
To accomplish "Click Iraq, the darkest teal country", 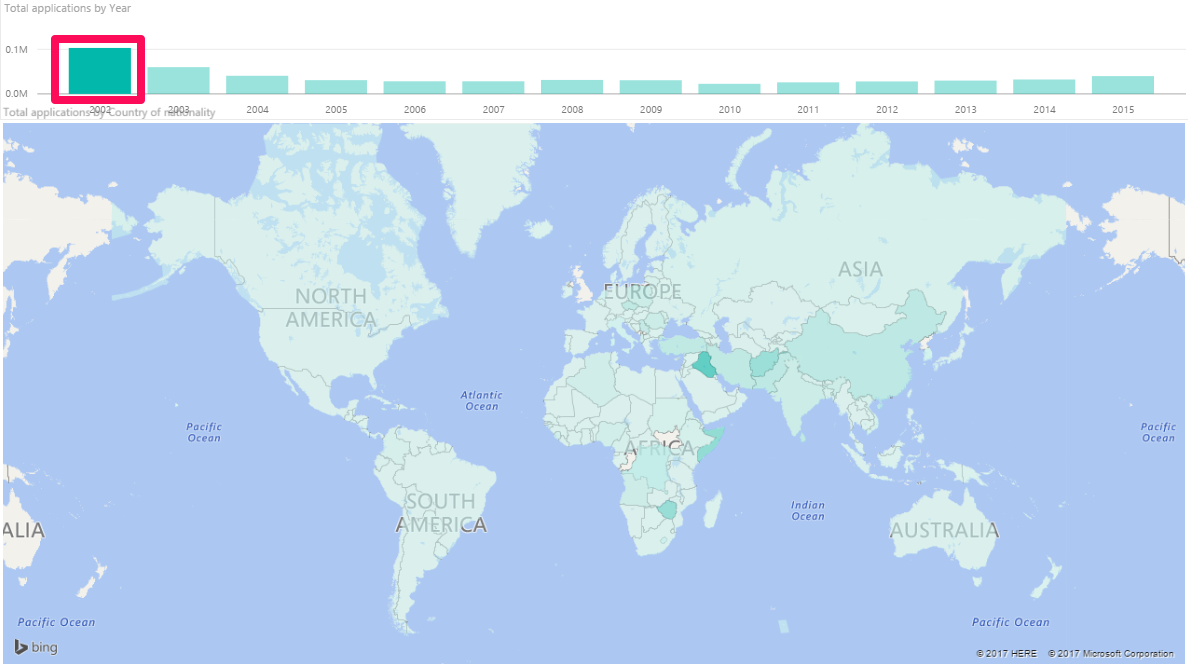I will 705,365.
